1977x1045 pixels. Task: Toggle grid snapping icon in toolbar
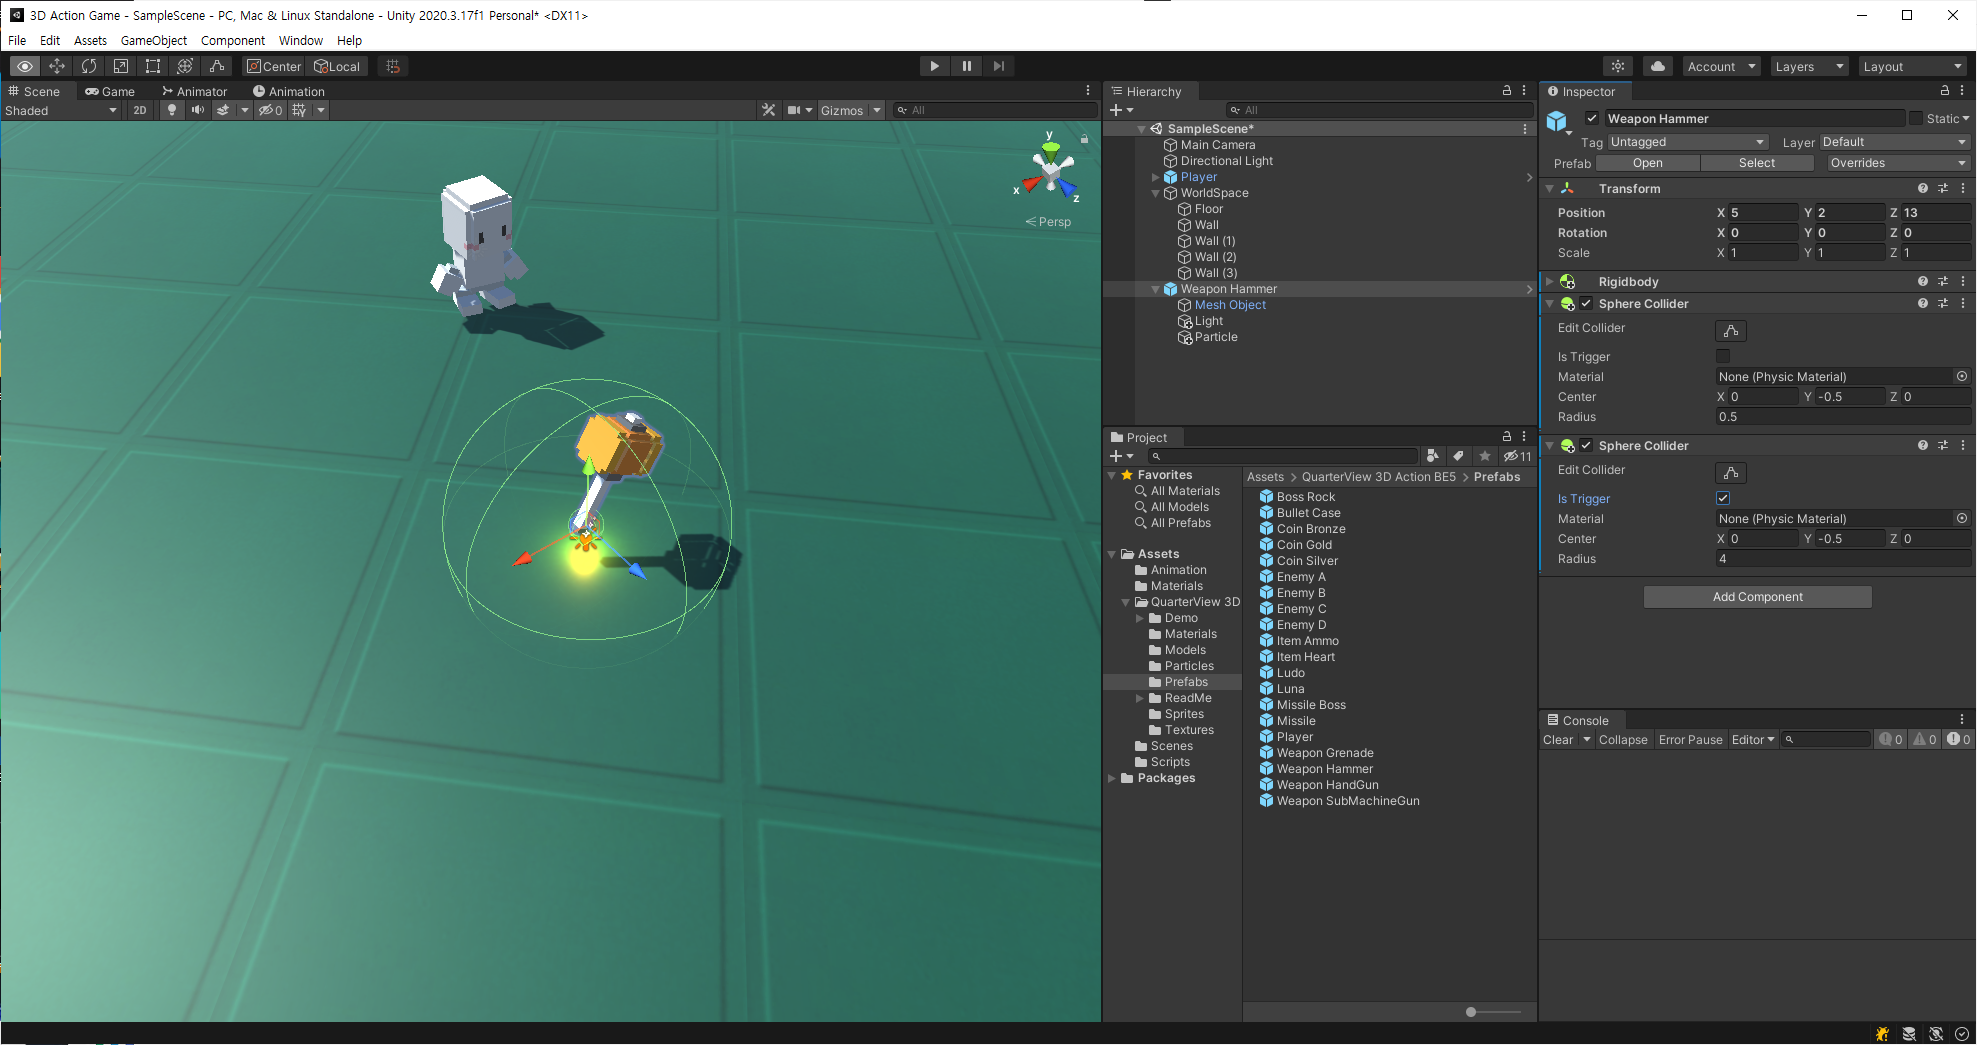pyautogui.click(x=393, y=66)
